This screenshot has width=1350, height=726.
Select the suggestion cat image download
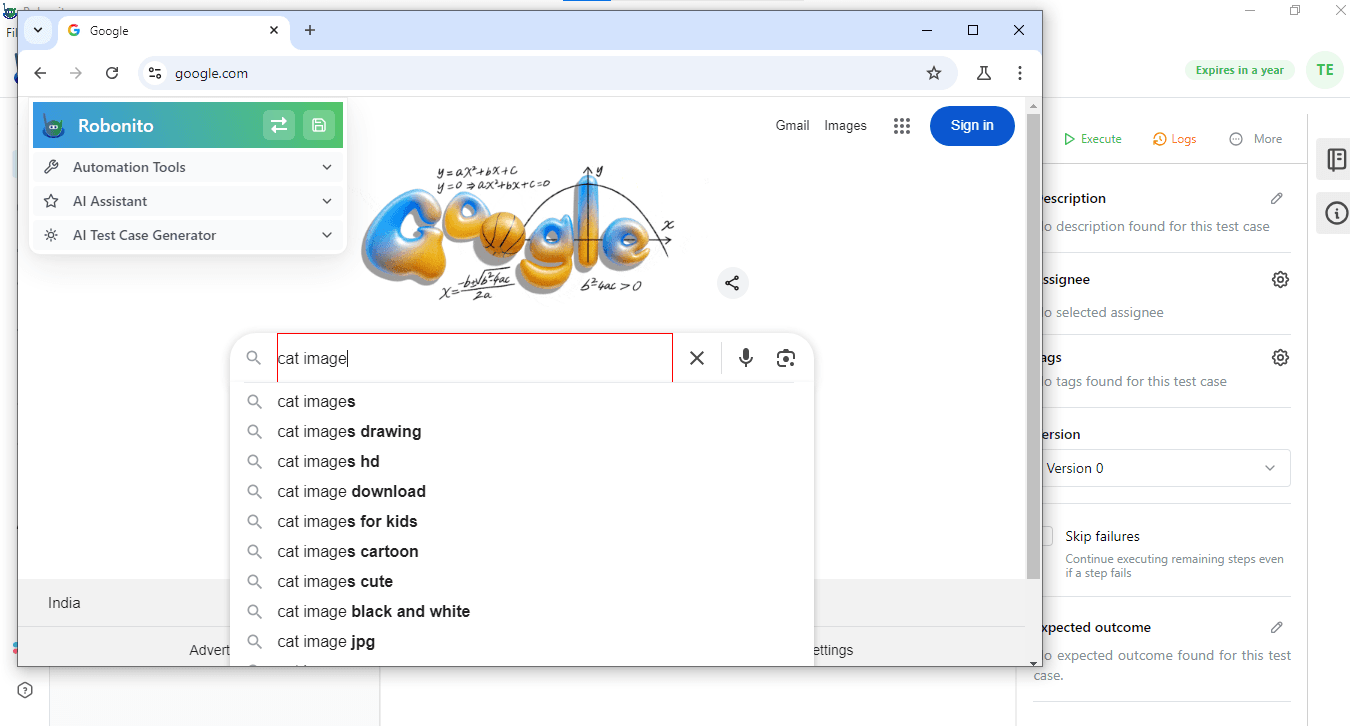[522, 492]
